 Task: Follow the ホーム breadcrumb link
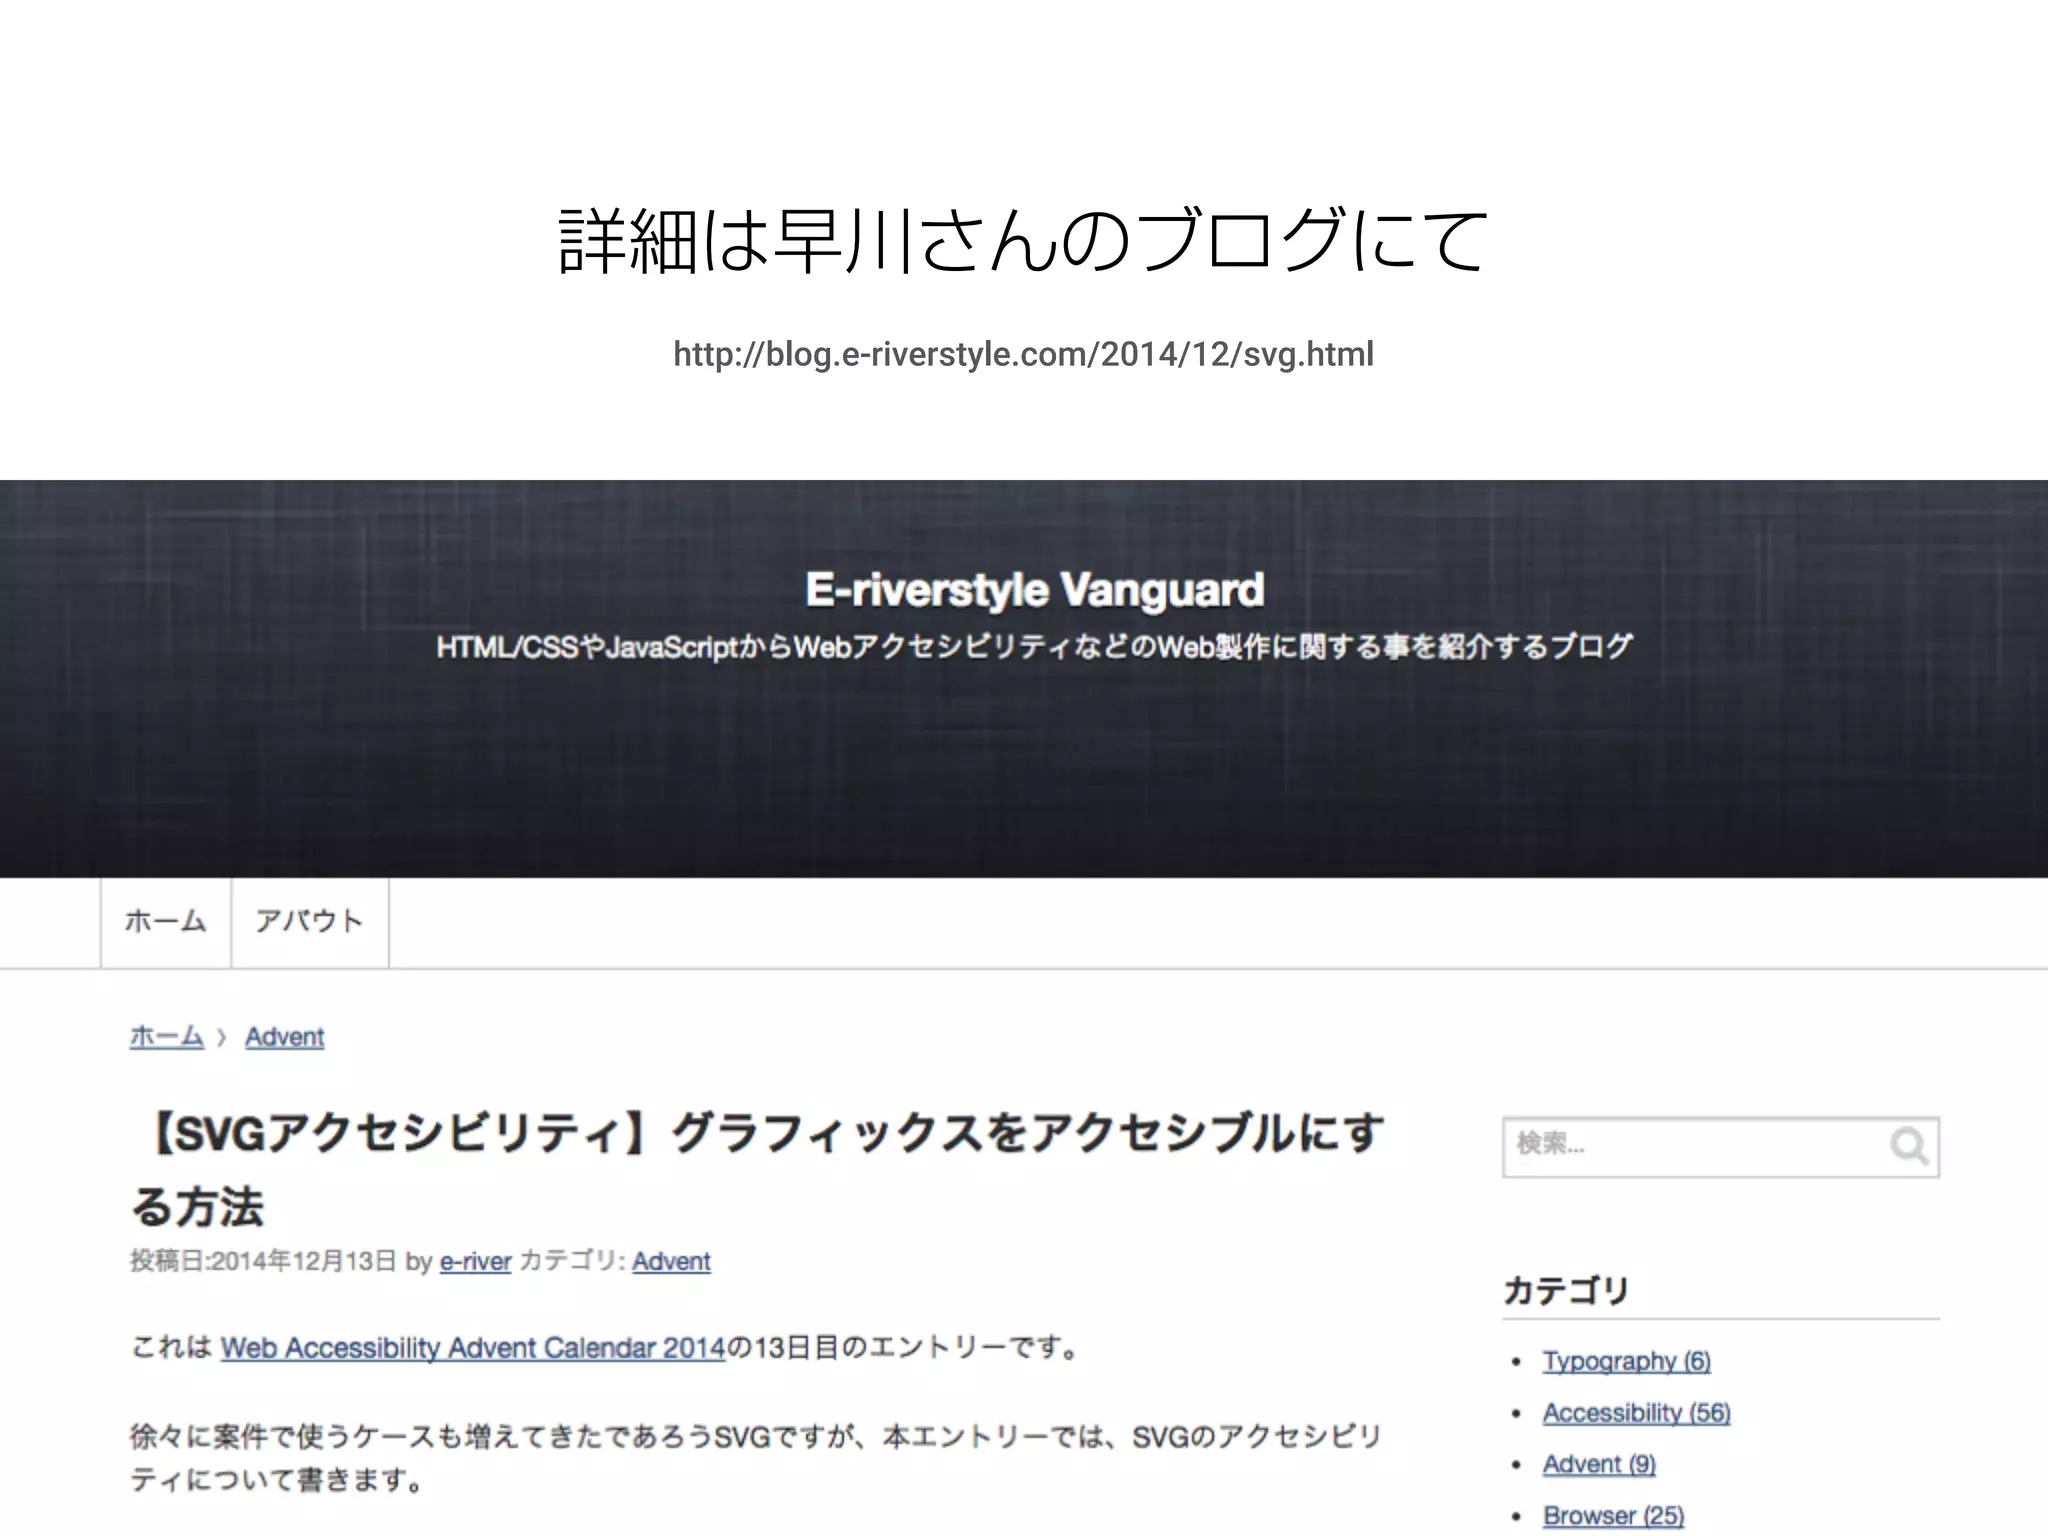coord(167,1037)
